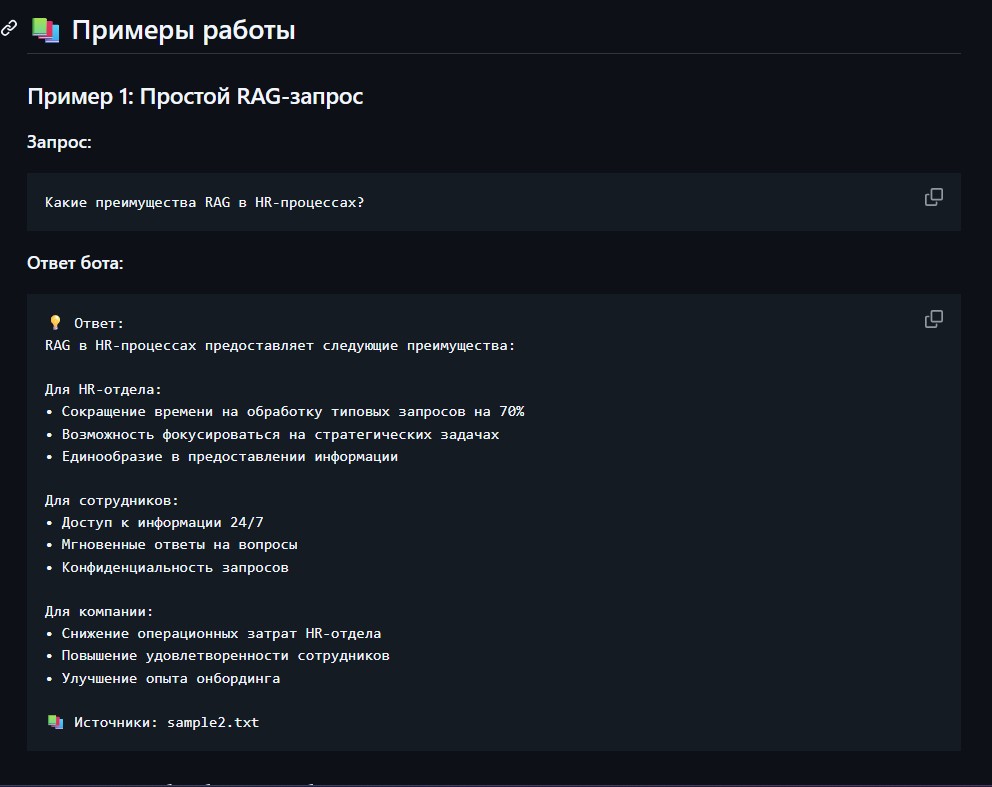This screenshot has height=787, width=992.
Task: Click bullet Конфиденциальность запросов
Action: pyautogui.click(x=167, y=567)
